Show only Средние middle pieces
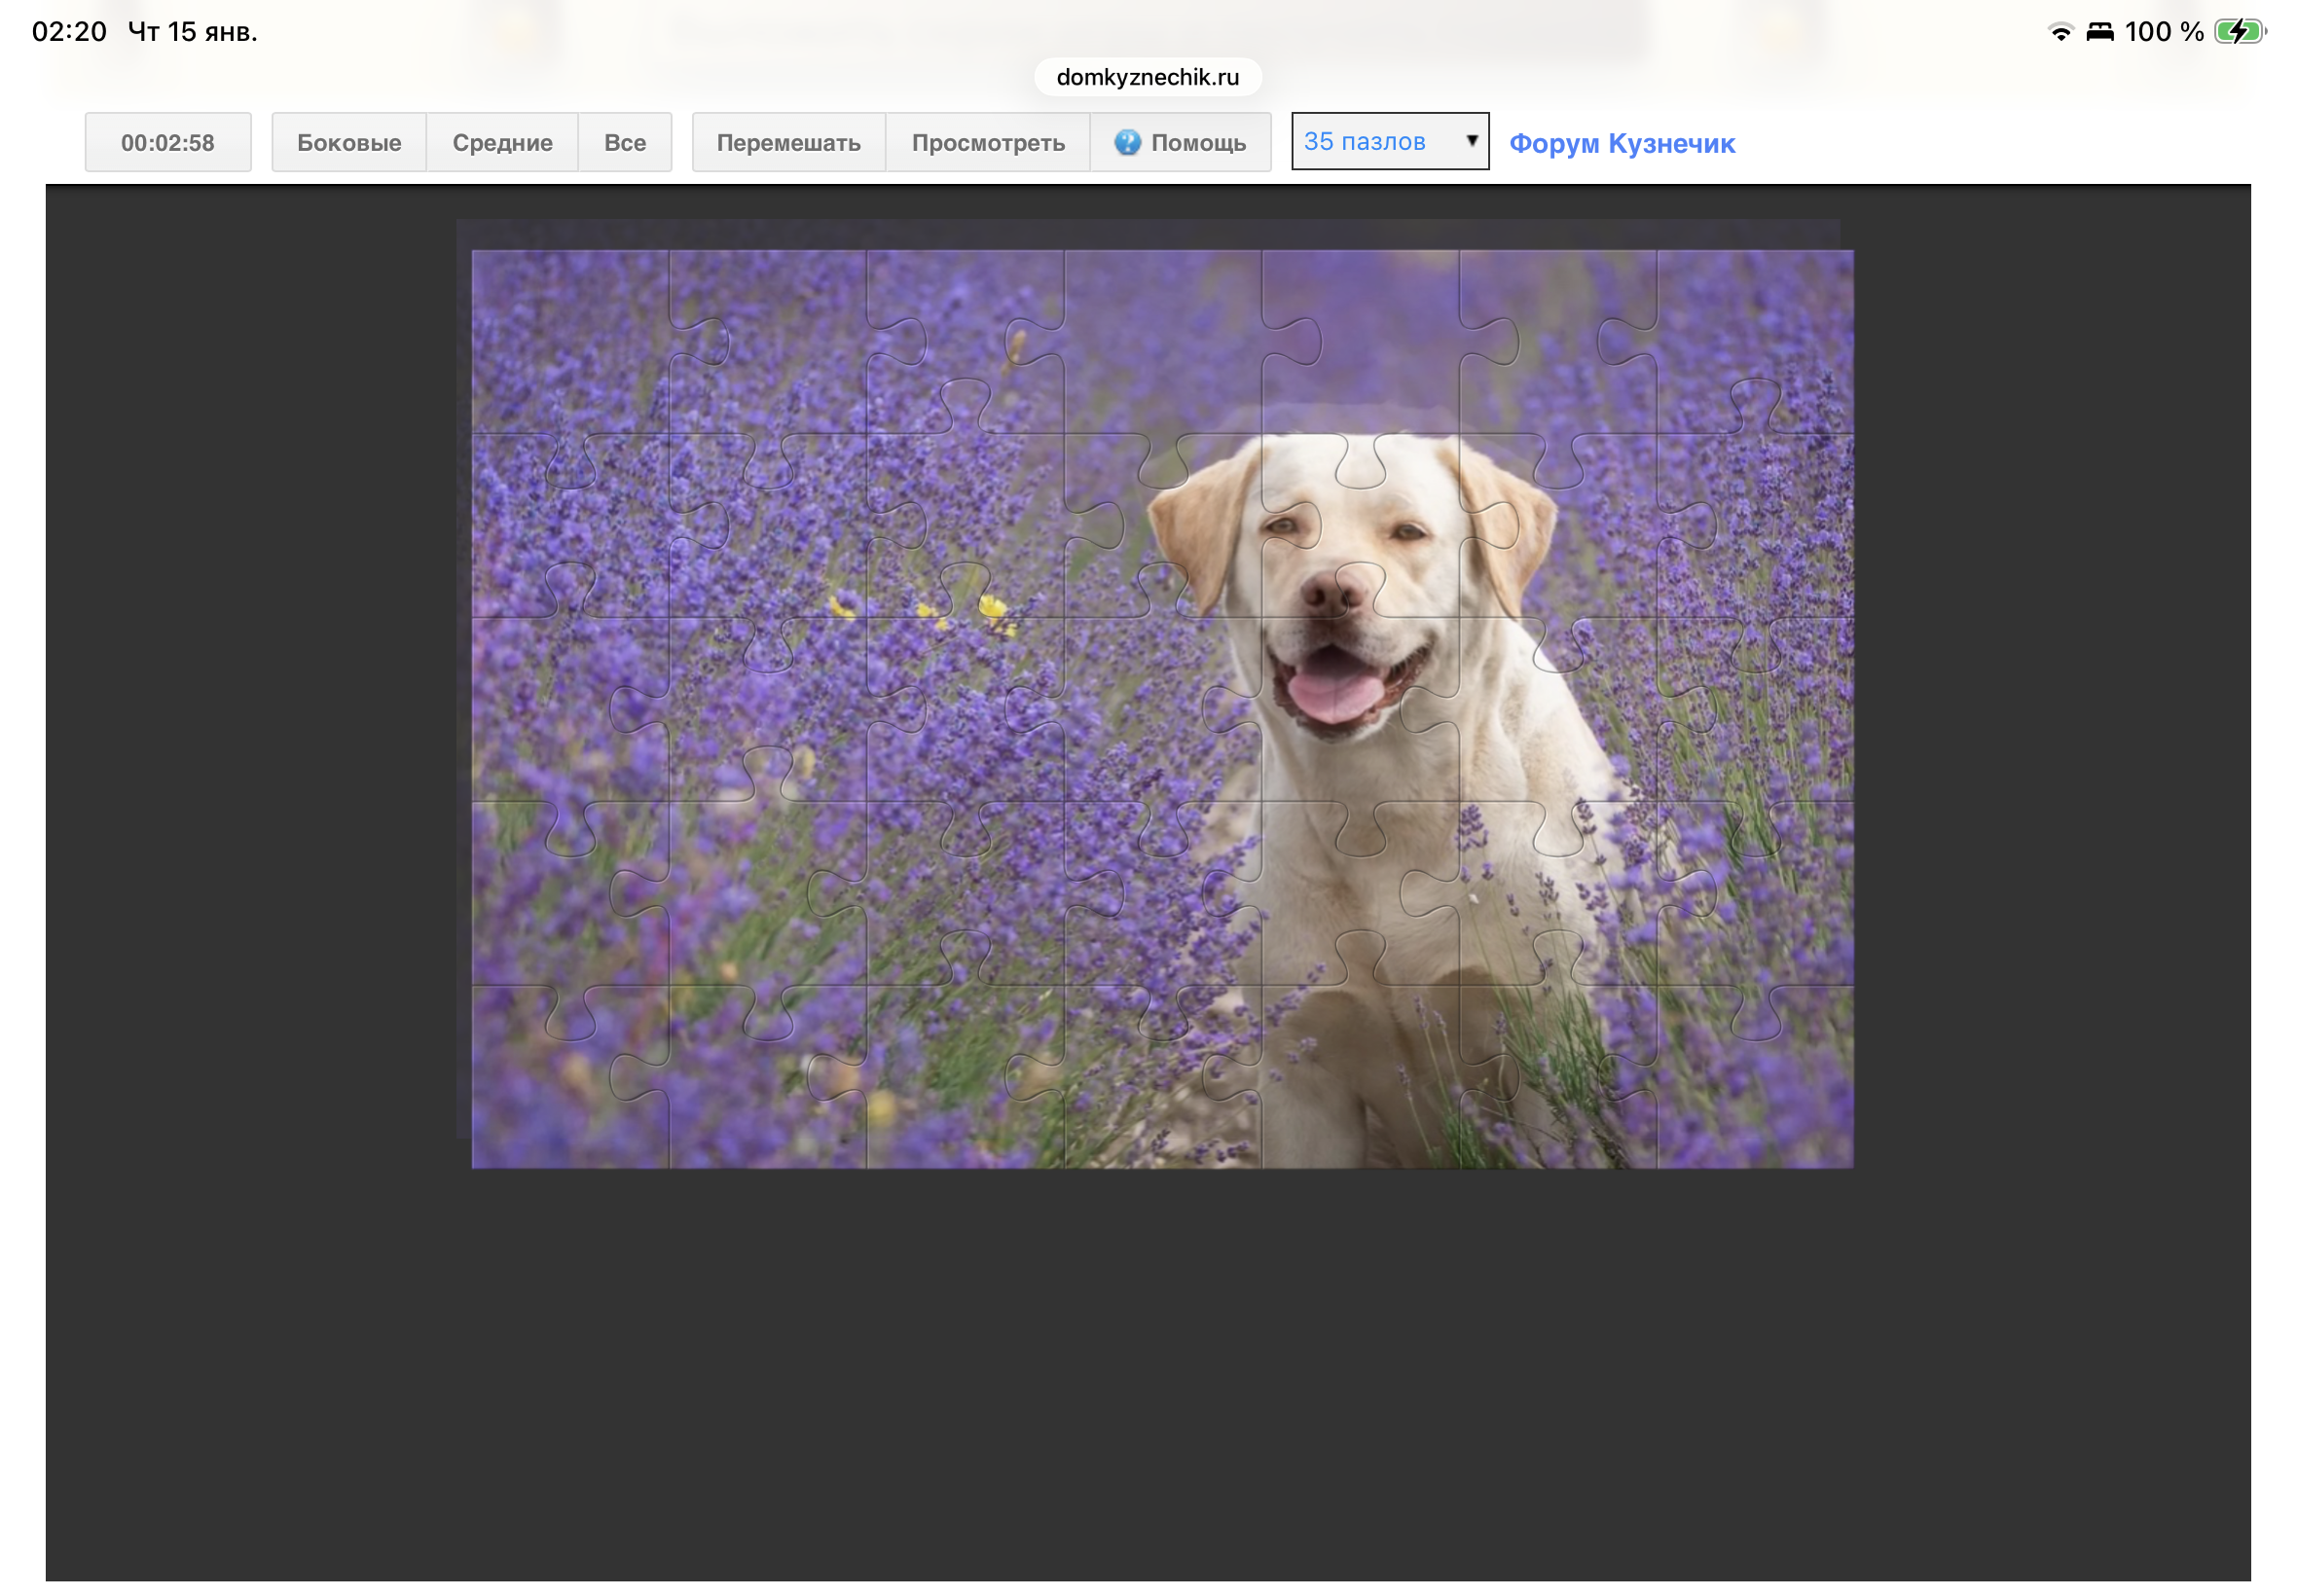The image size is (2297, 1596). click(x=502, y=143)
